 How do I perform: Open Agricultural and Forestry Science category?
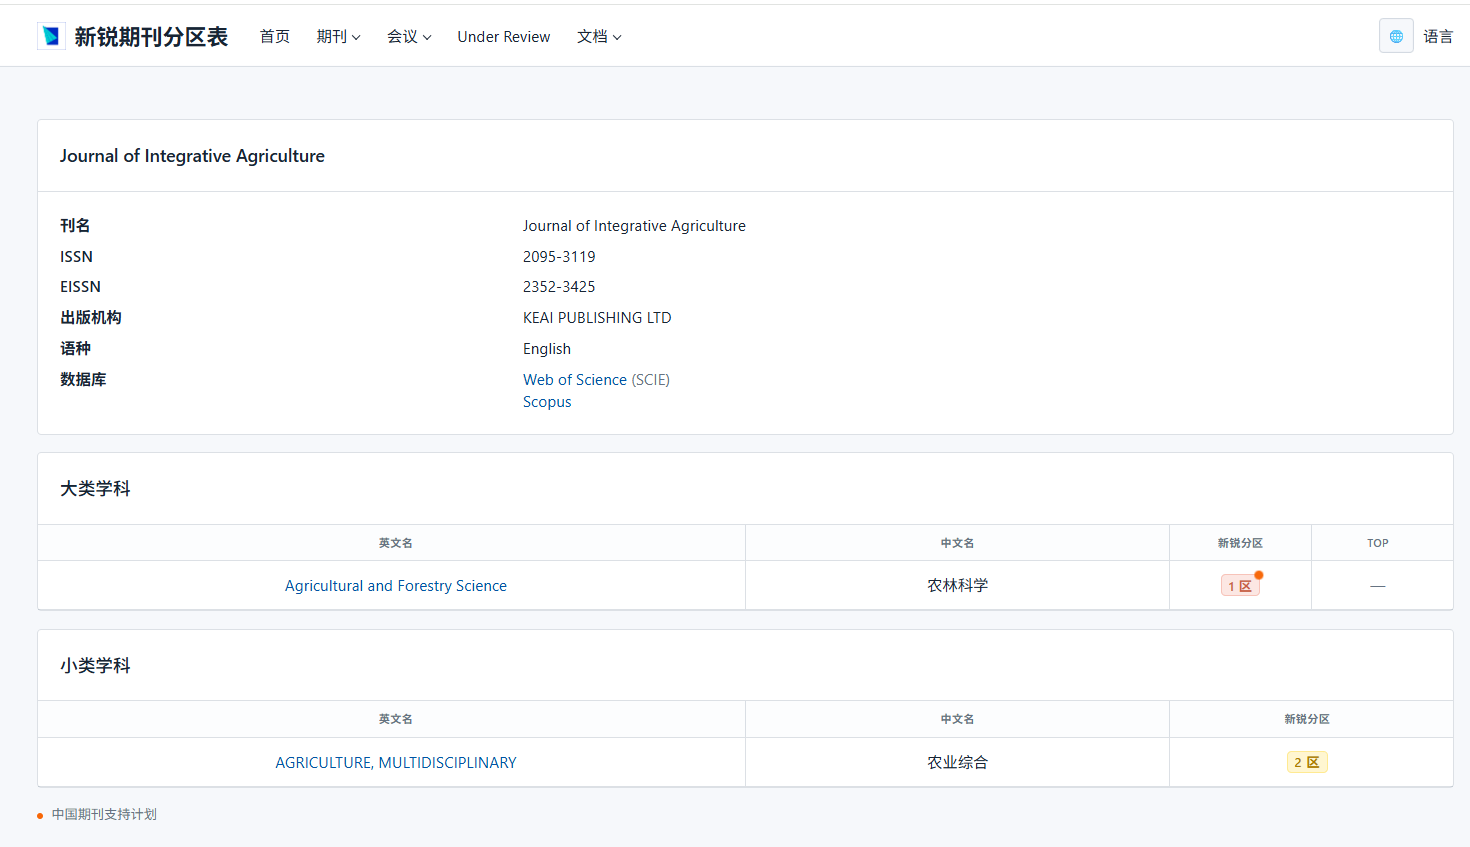click(x=395, y=586)
